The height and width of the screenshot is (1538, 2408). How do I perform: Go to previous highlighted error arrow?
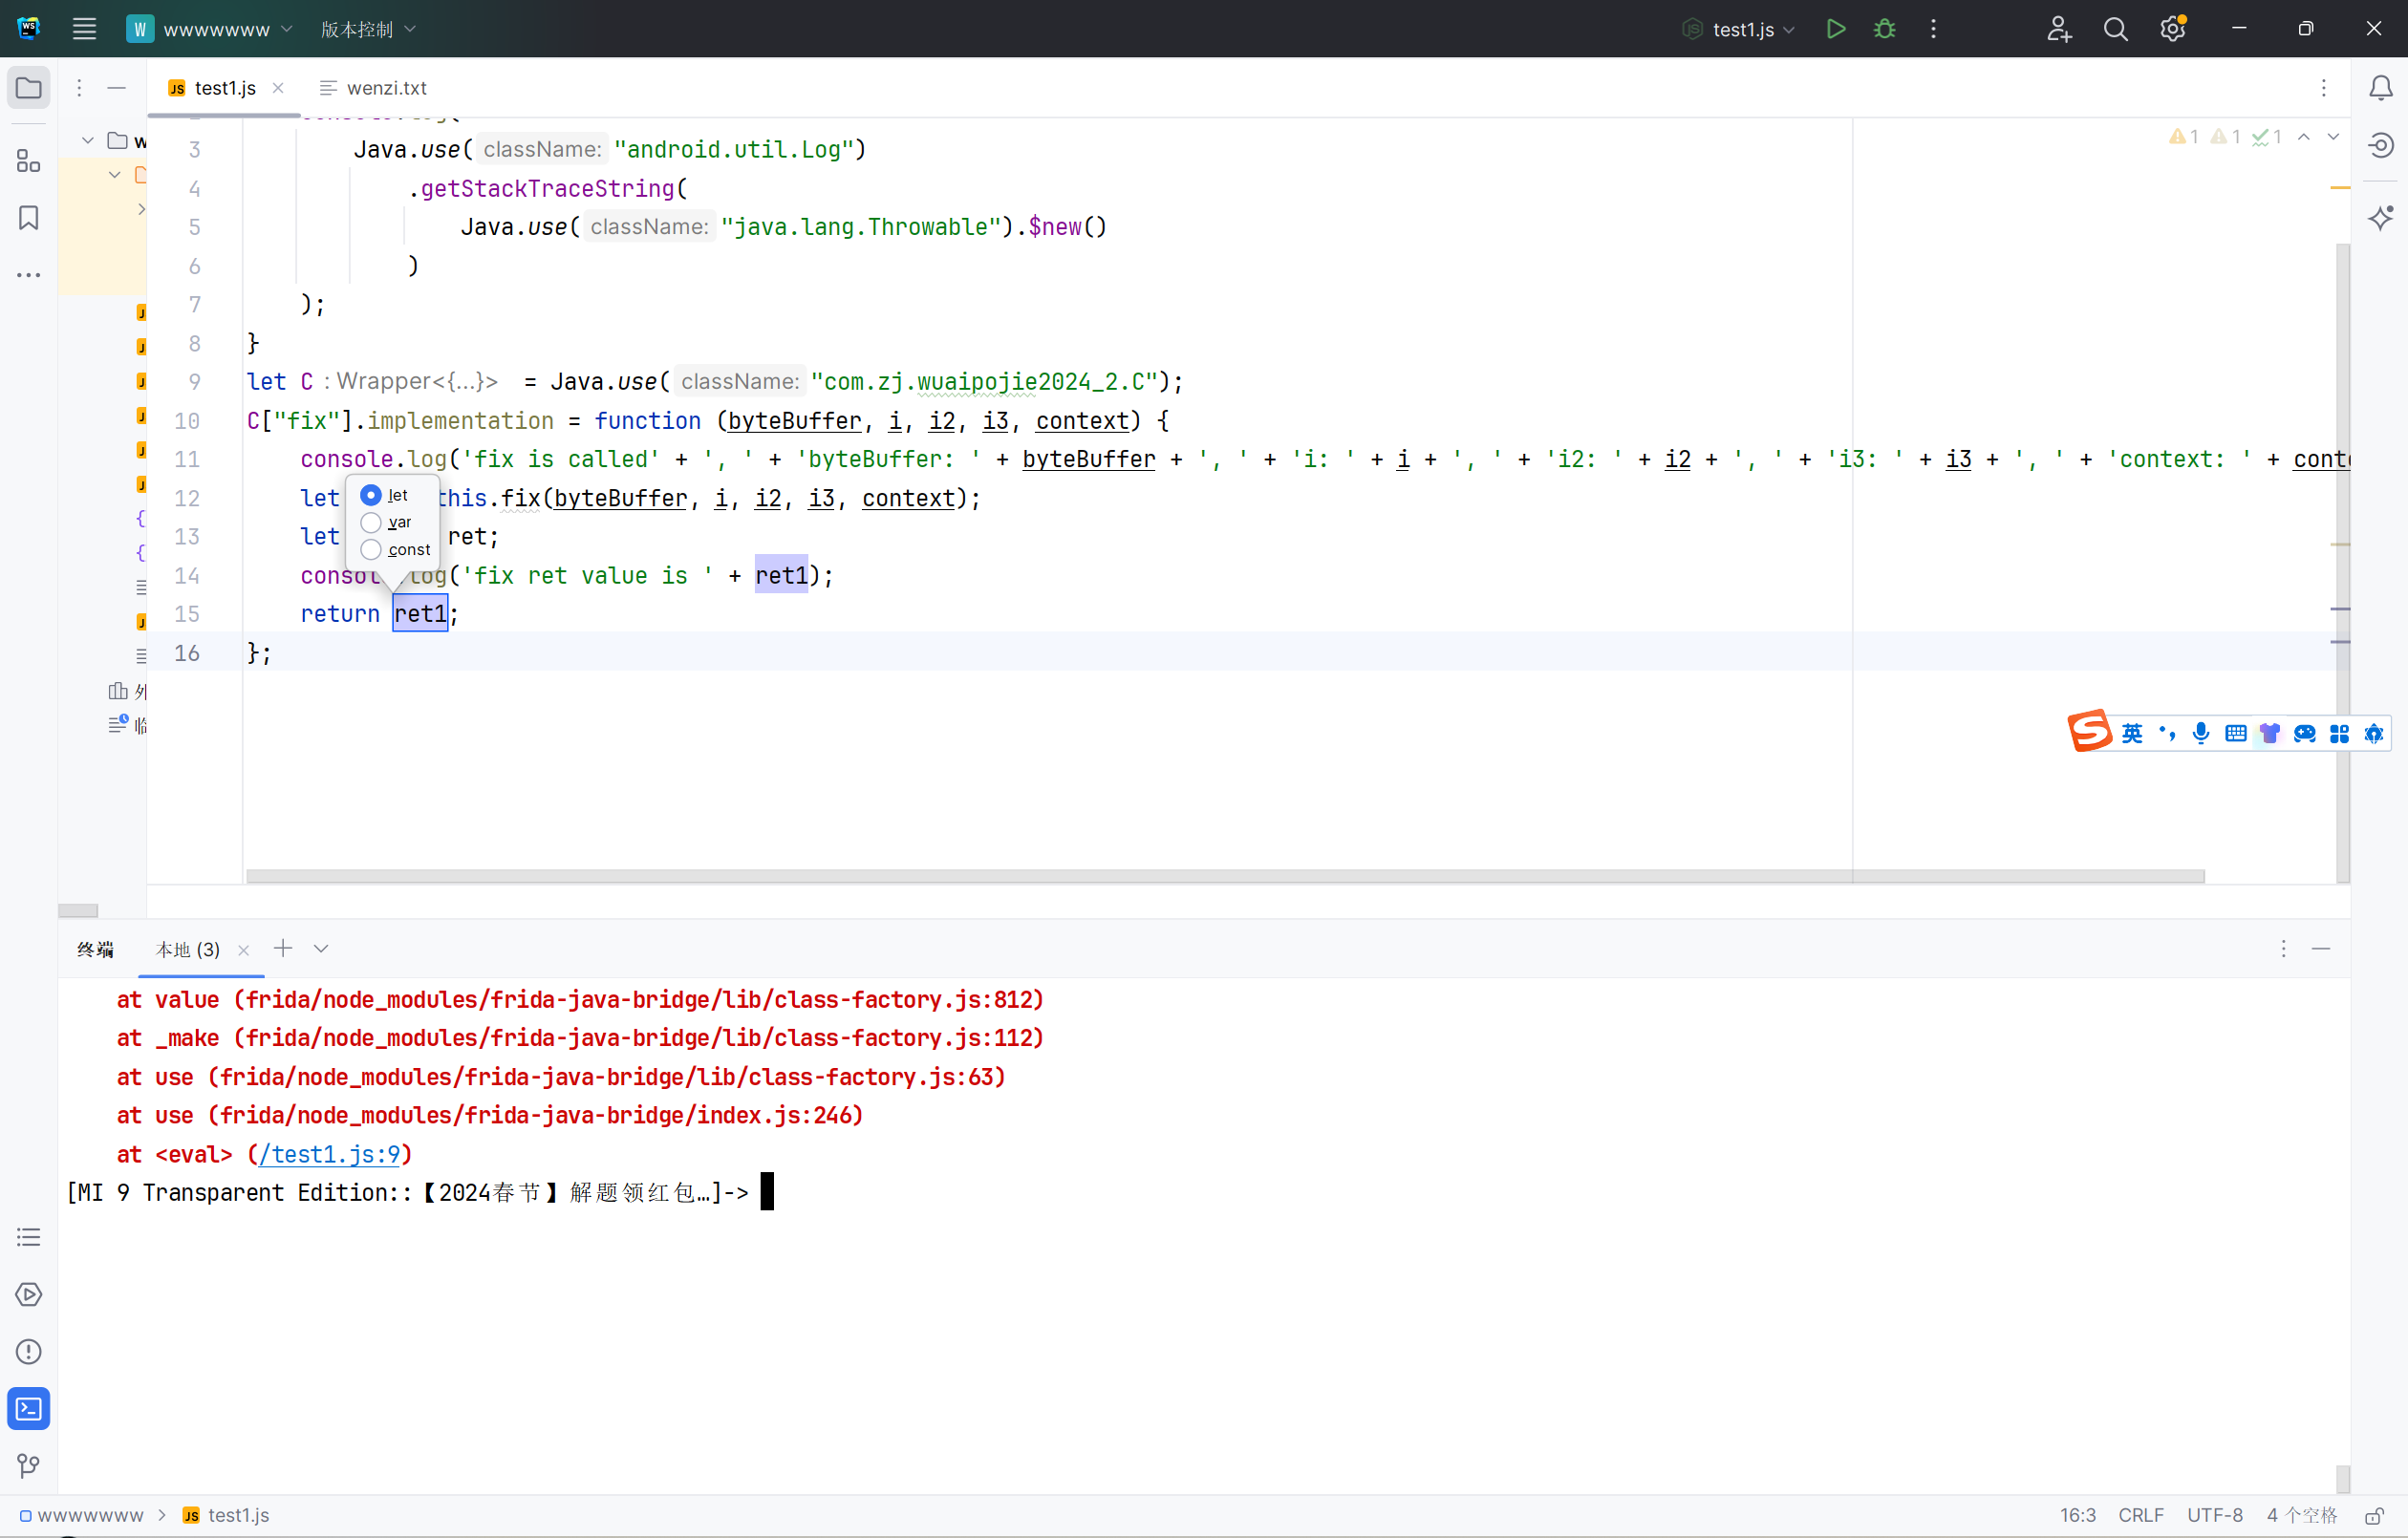2303,137
